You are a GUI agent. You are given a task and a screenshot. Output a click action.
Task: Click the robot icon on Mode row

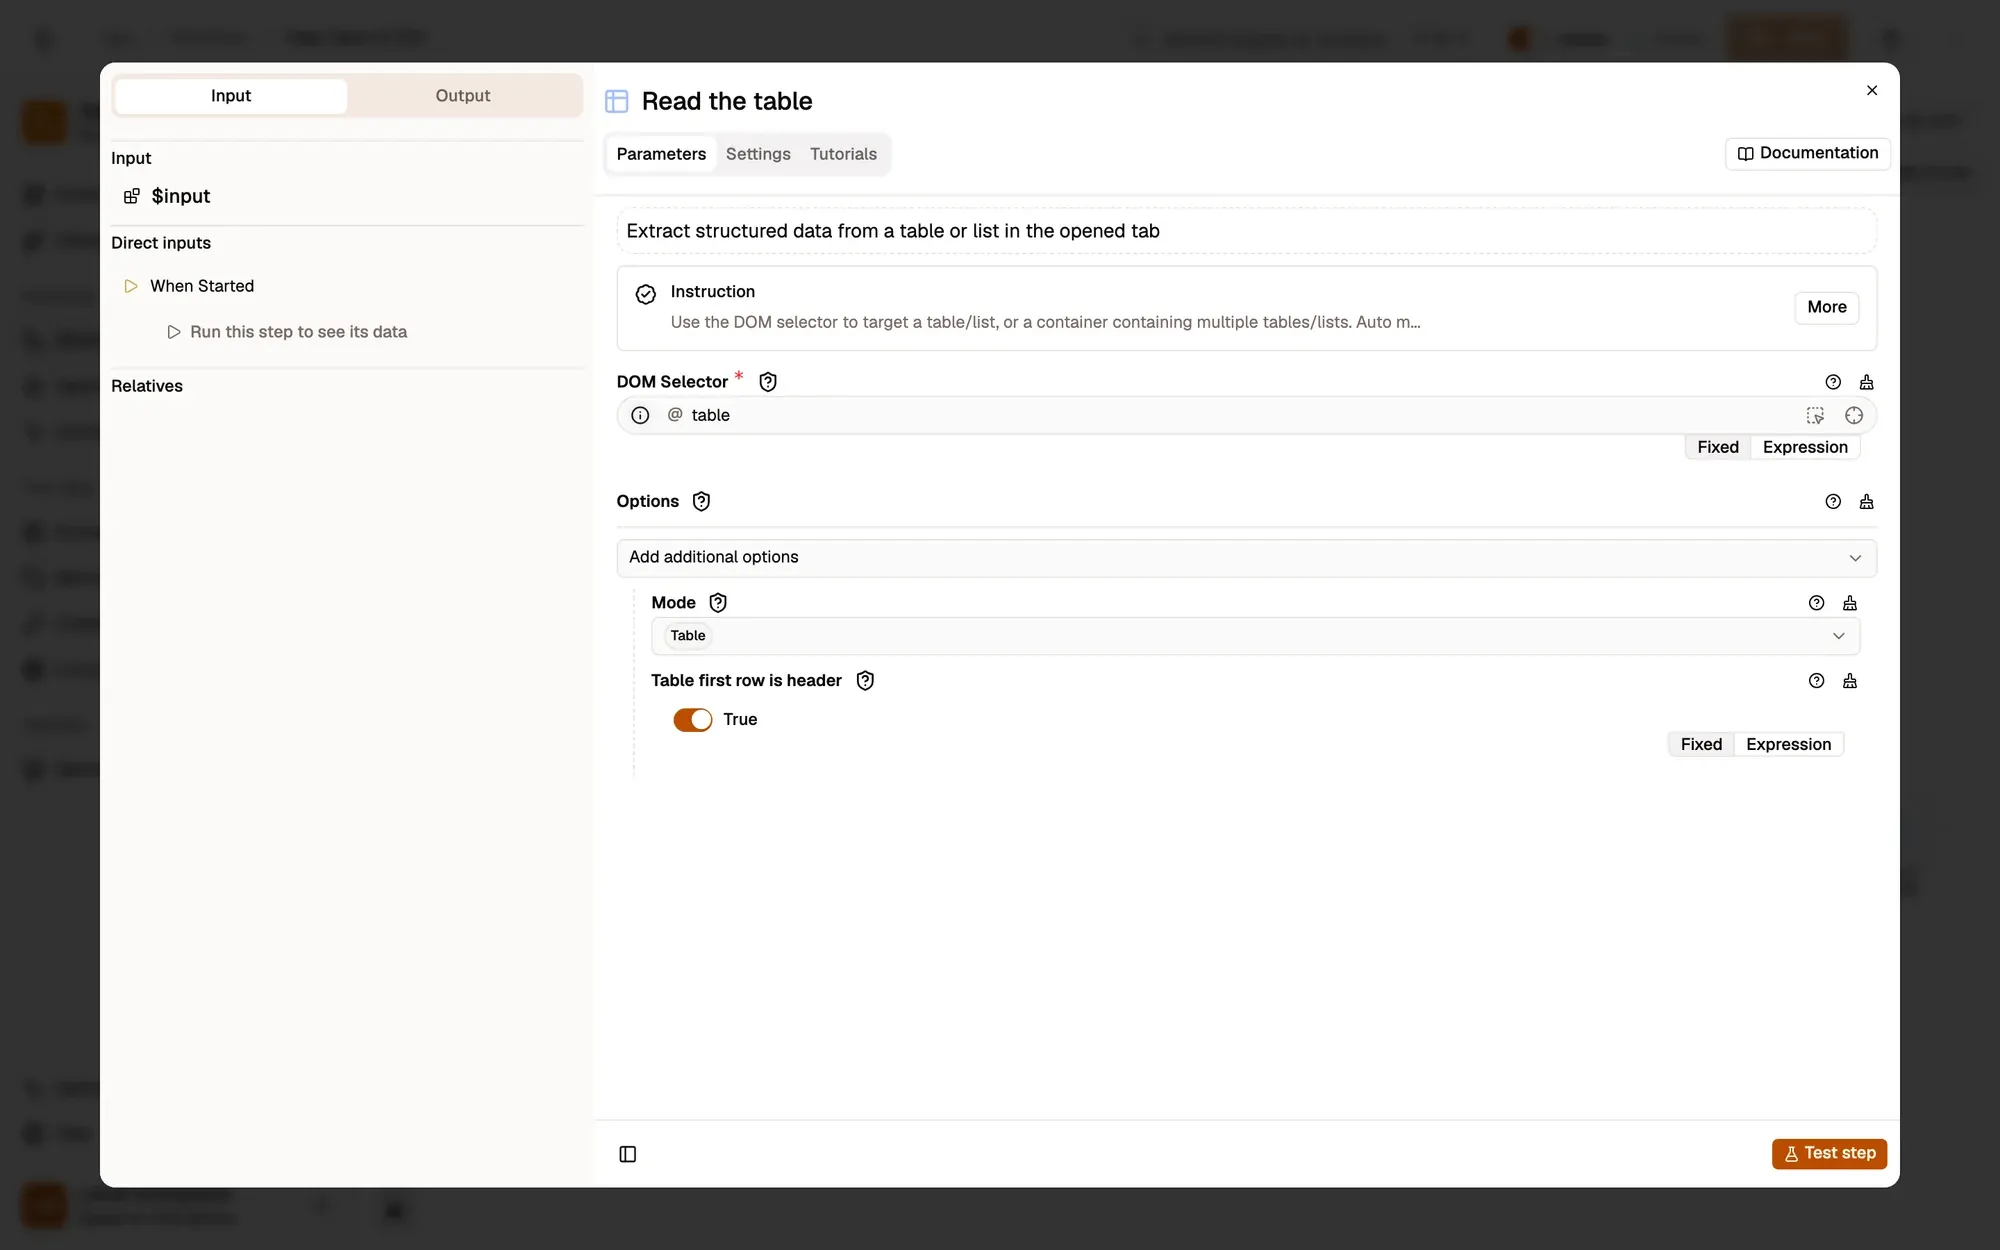pos(1850,603)
